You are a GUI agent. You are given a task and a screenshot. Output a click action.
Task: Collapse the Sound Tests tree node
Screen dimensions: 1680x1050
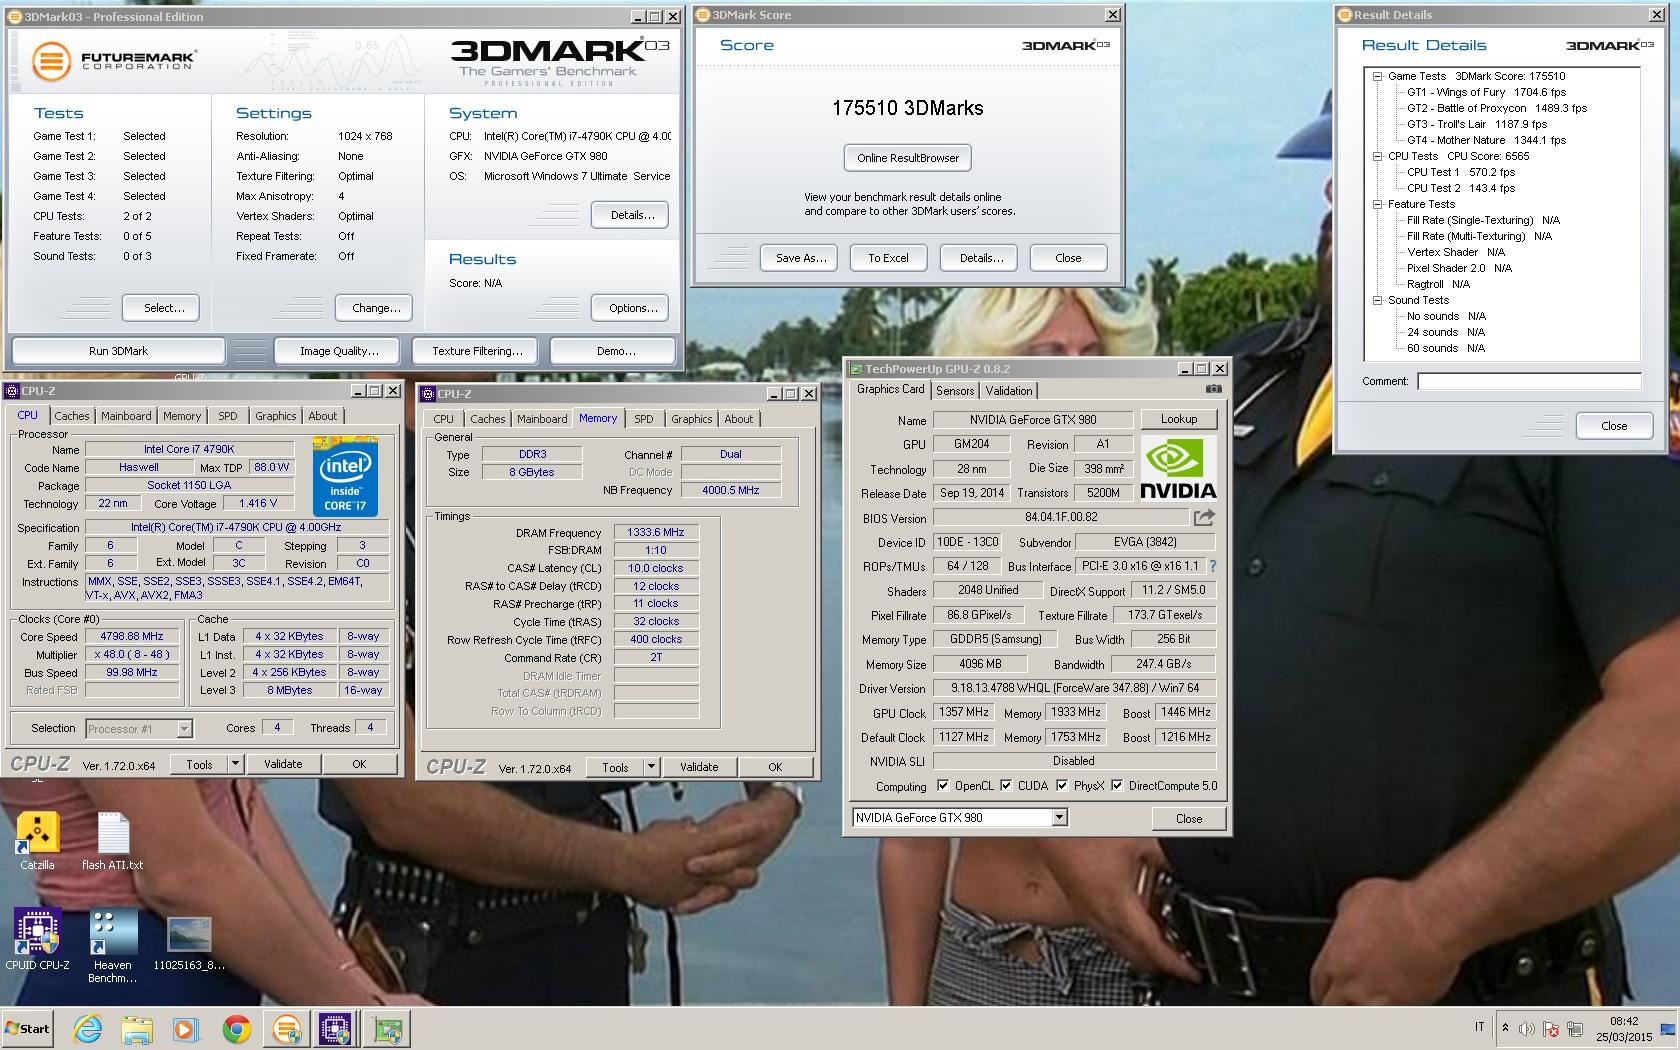(1377, 300)
